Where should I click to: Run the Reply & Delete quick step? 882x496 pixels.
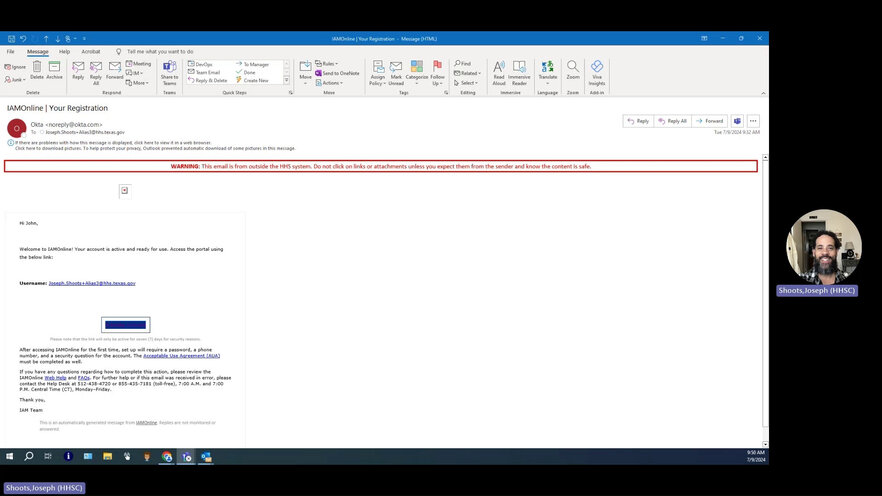click(x=207, y=80)
